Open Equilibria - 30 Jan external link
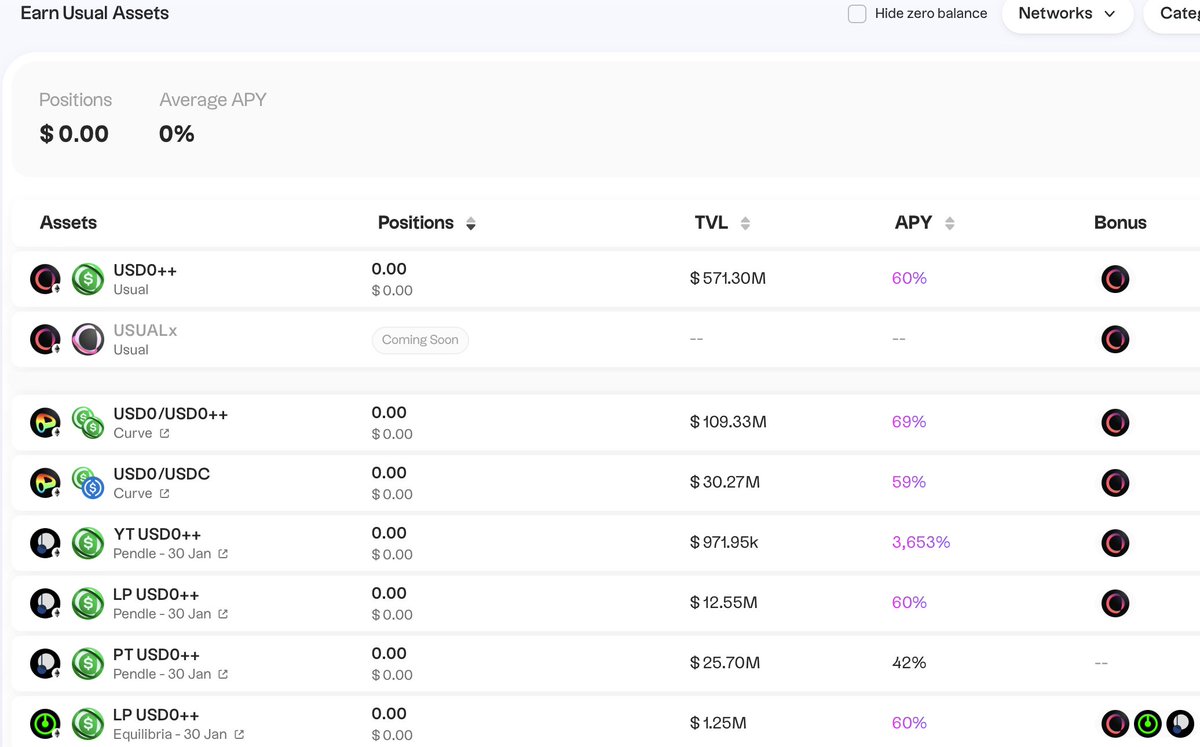This screenshot has width=1200, height=747. 239,734
